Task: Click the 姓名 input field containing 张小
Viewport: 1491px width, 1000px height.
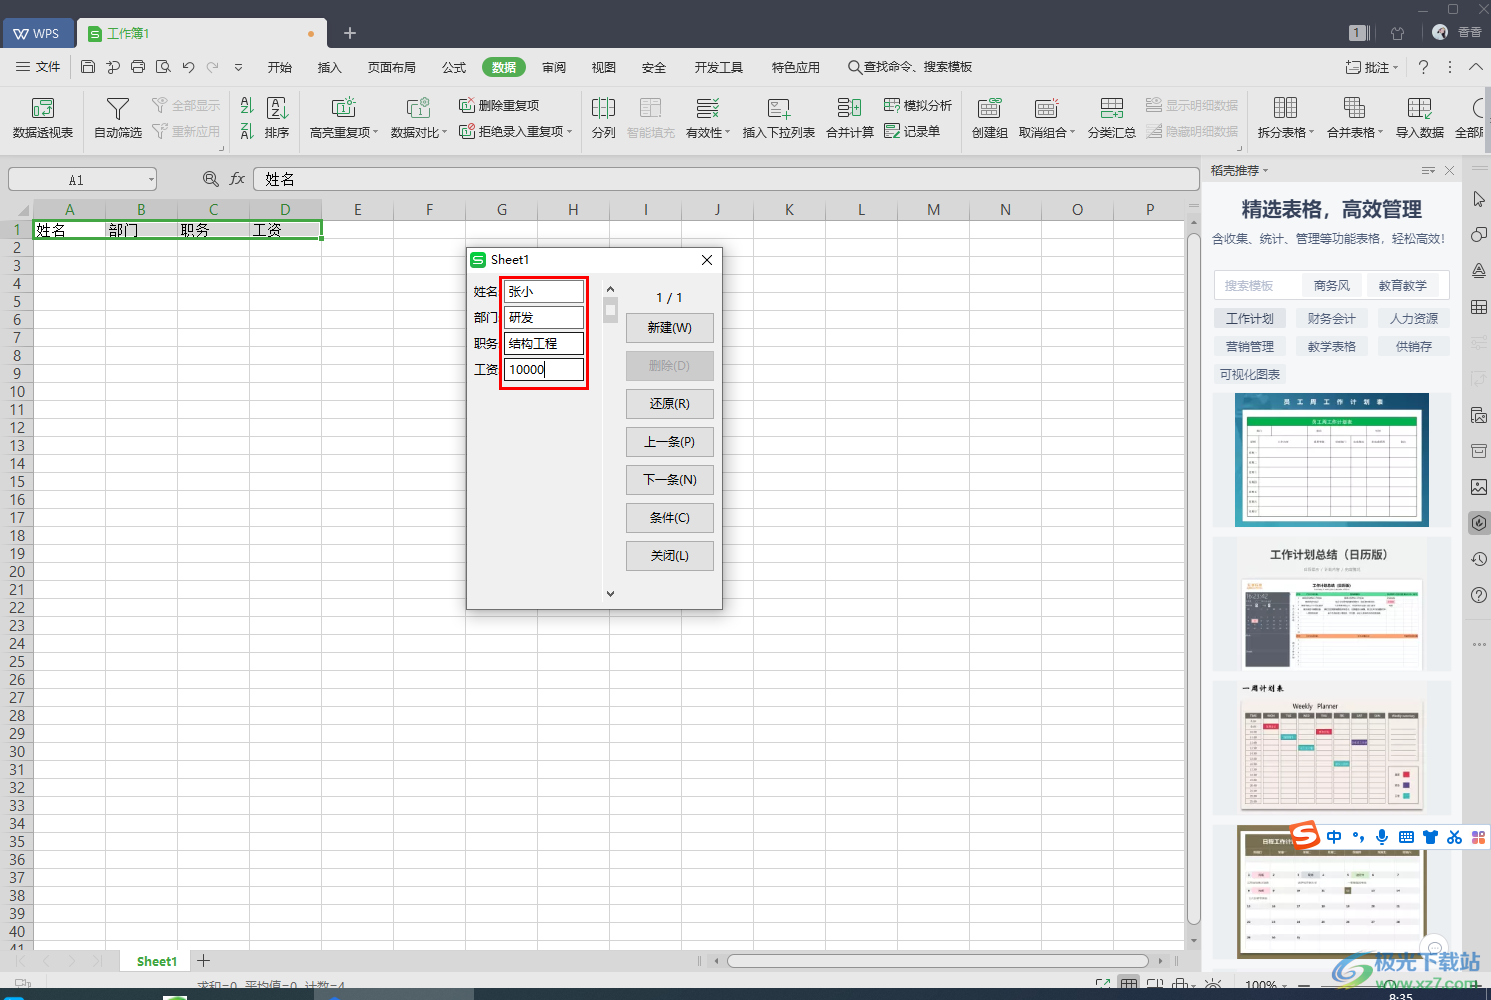Action: (544, 291)
